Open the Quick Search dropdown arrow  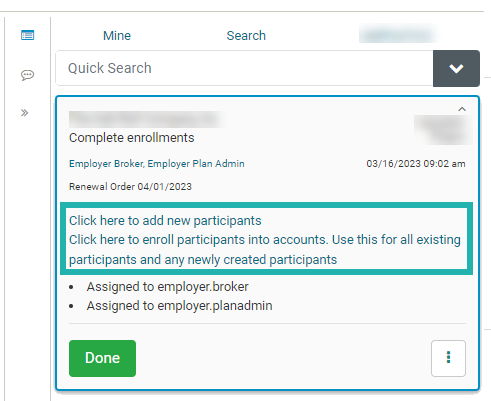point(456,68)
